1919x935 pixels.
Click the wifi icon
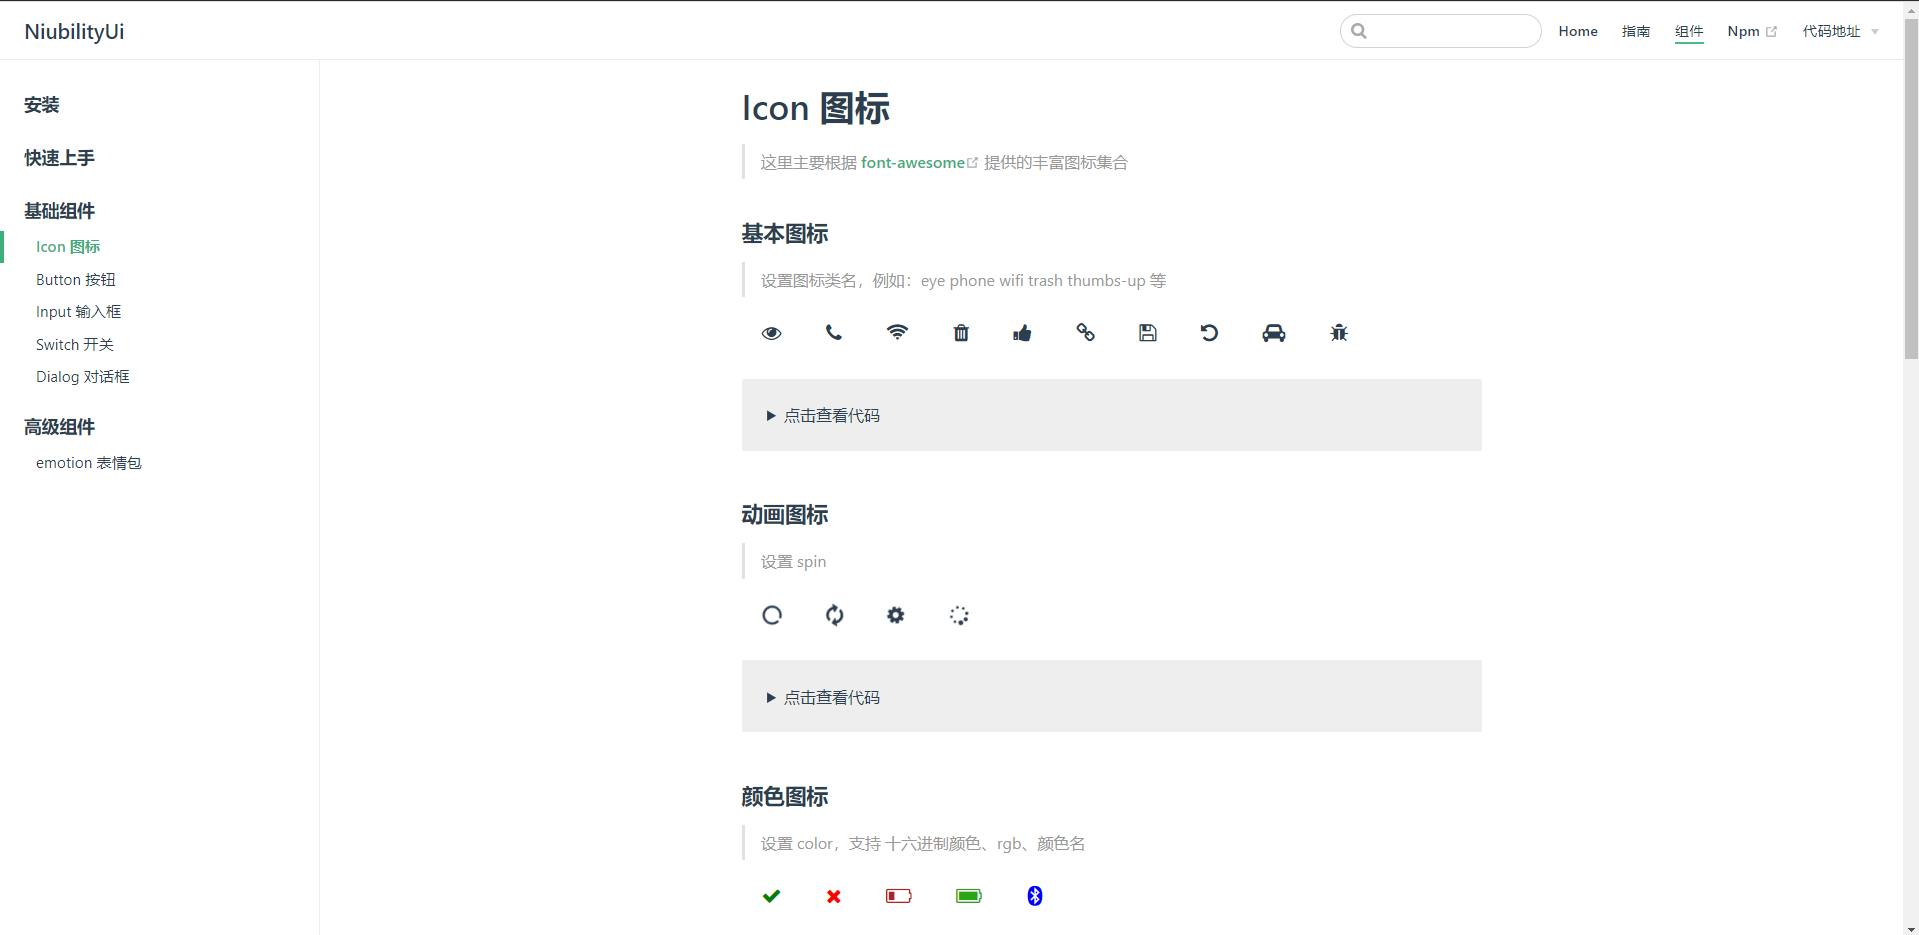click(897, 332)
